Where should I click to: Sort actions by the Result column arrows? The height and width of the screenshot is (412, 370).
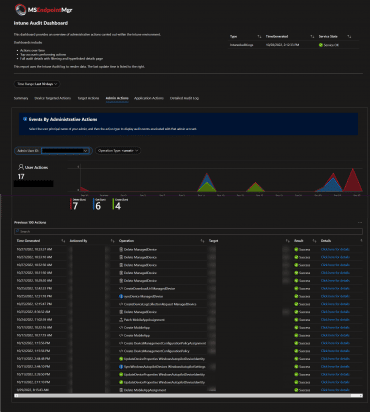[x=314, y=241]
